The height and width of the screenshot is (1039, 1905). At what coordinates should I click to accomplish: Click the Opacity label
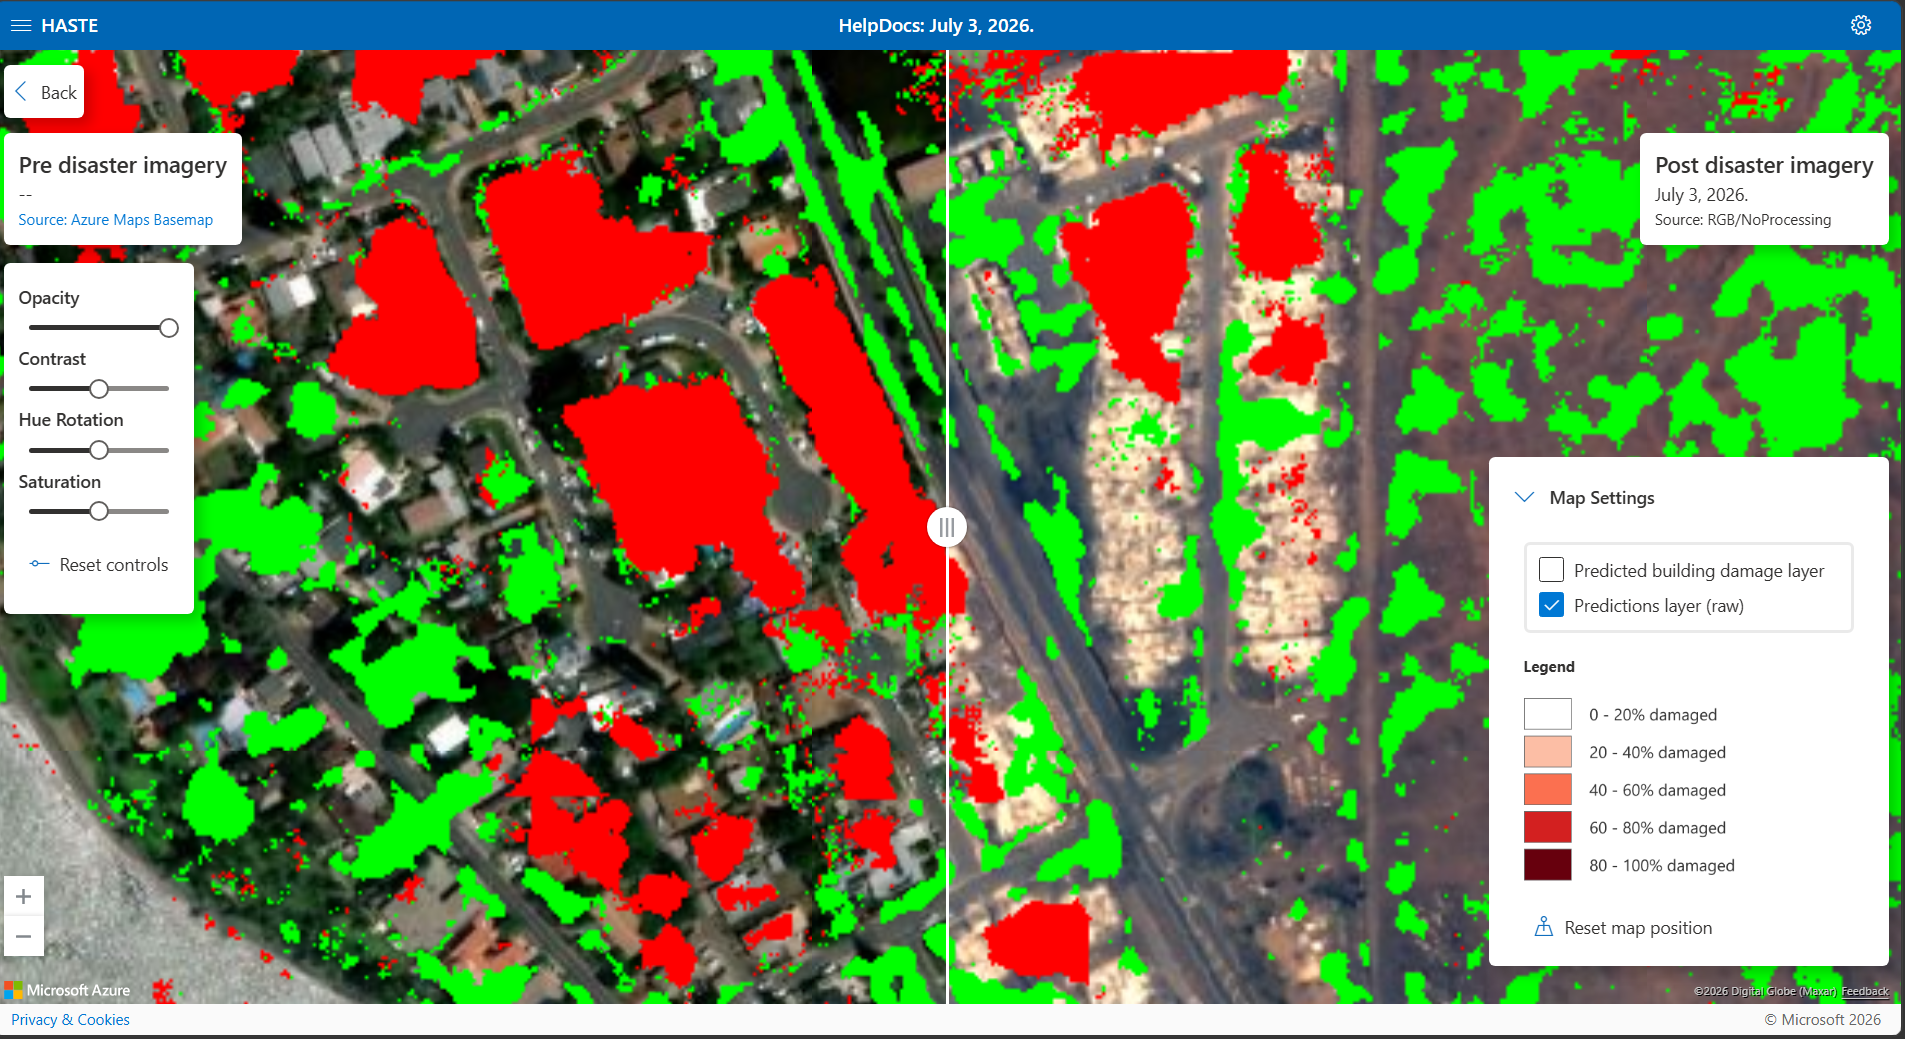tap(49, 298)
